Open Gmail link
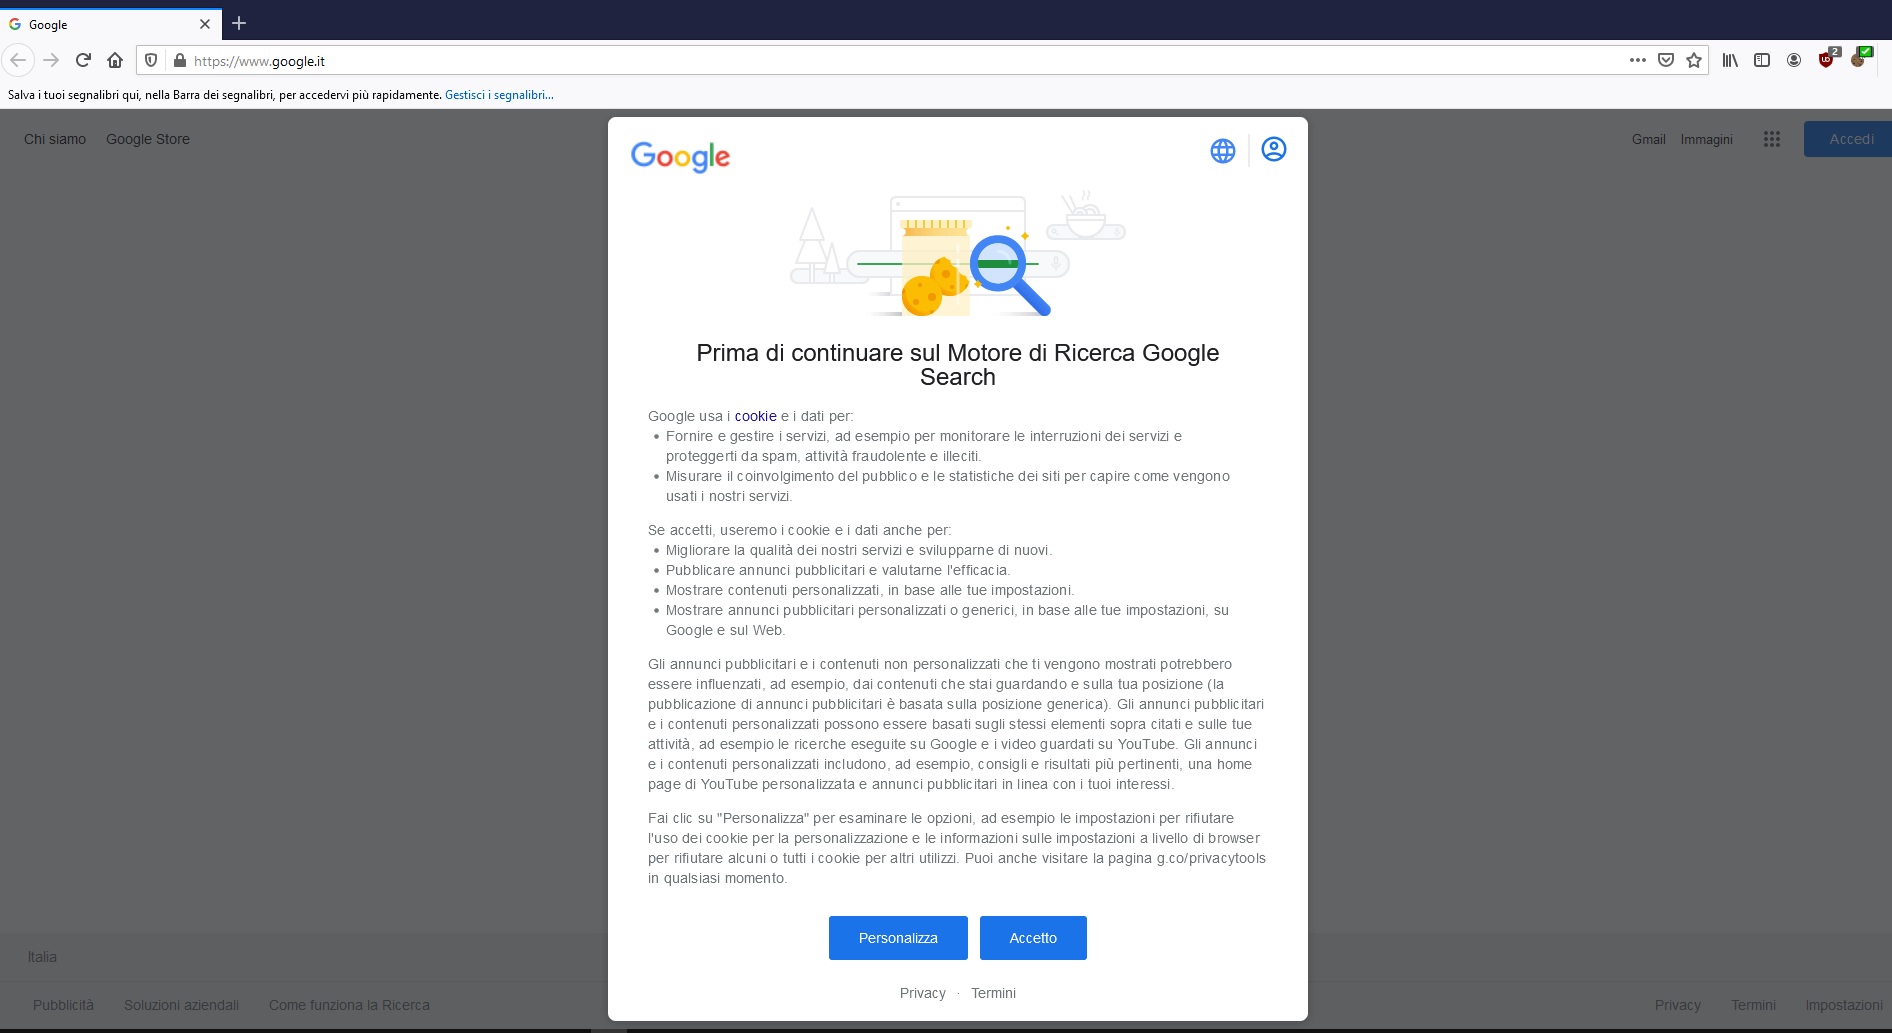Viewport: 1892px width, 1033px height. pos(1649,139)
